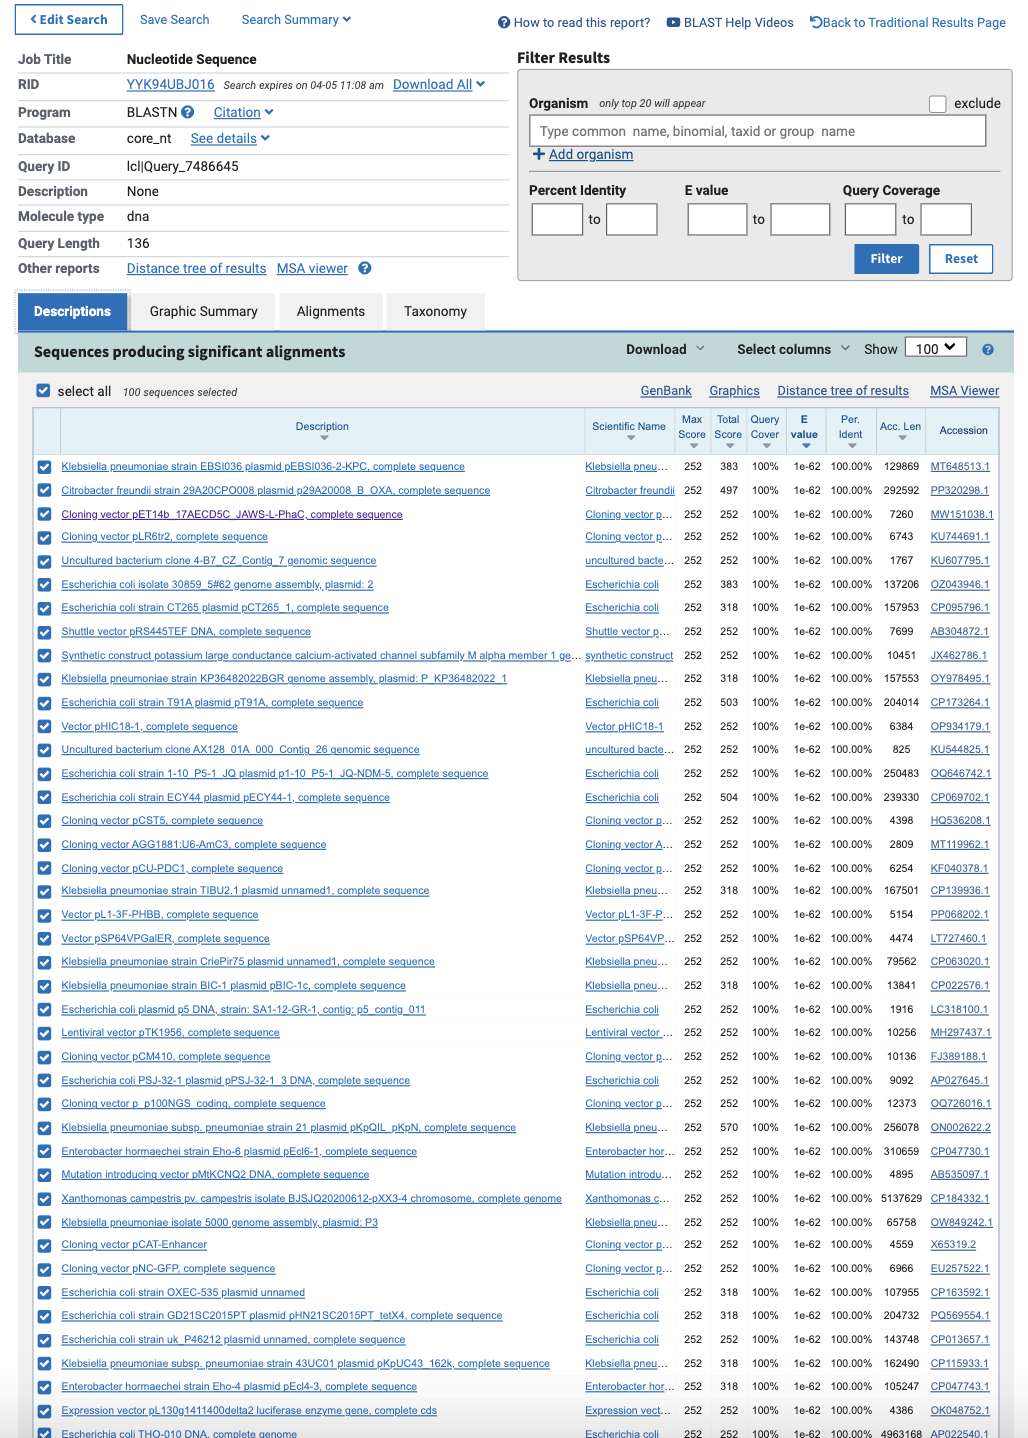Uncheck Vector pHIC18-1 row checkbox
Screen dimensions: 1028x1438
coord(44,727)
